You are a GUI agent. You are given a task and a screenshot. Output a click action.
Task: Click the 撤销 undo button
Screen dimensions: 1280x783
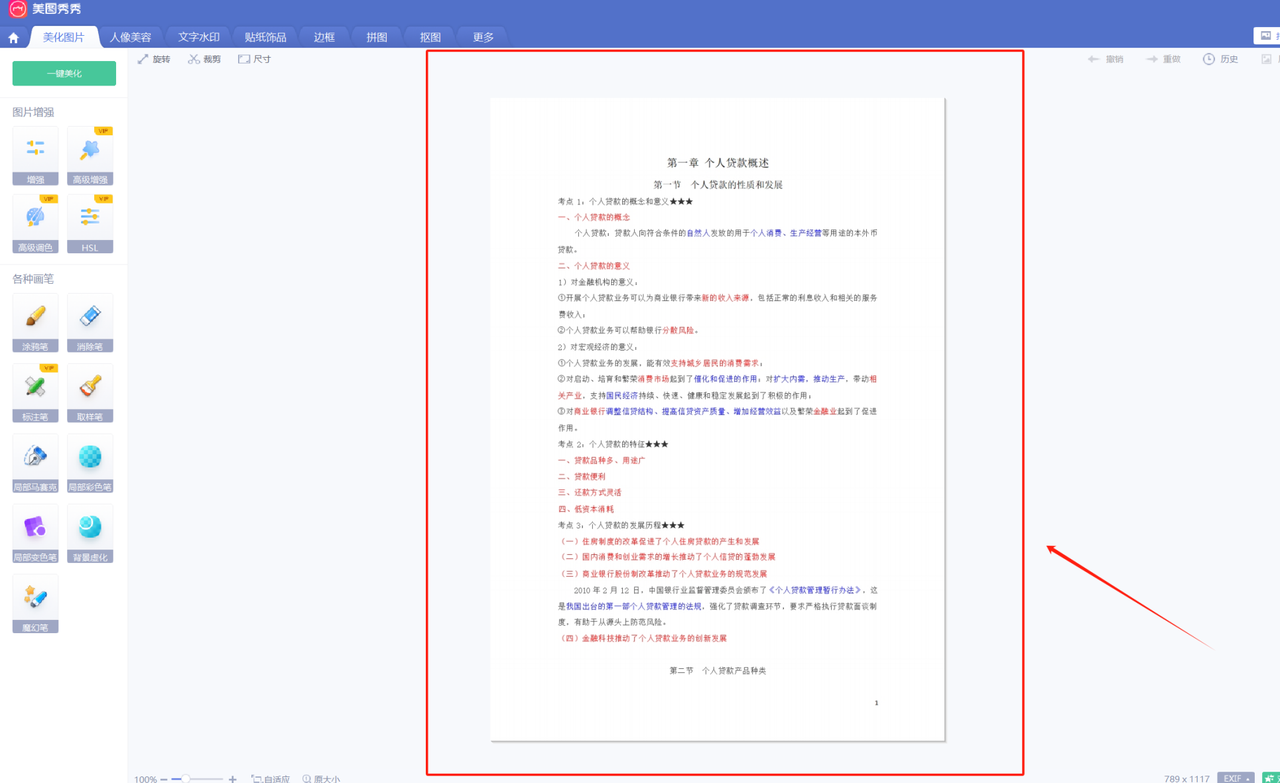[1106, 59]
